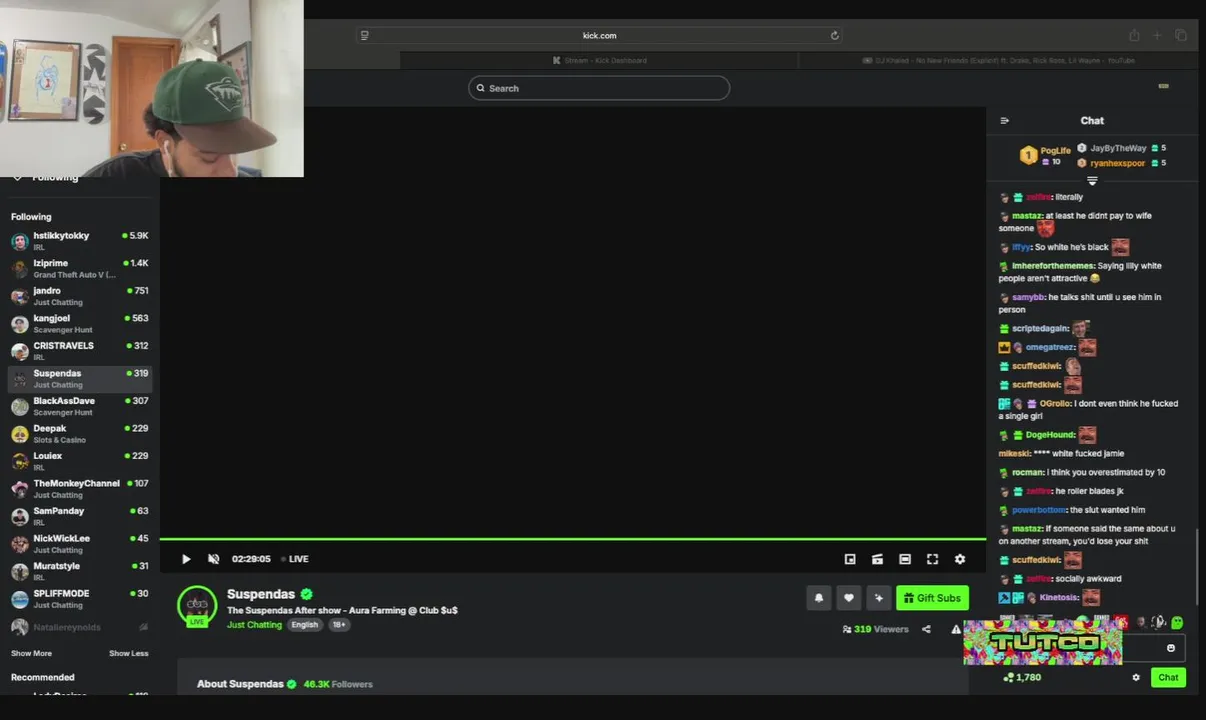Open the Just Chatting category link
The height and width of the screenshot is (720, 1206).
coord(254,625)
